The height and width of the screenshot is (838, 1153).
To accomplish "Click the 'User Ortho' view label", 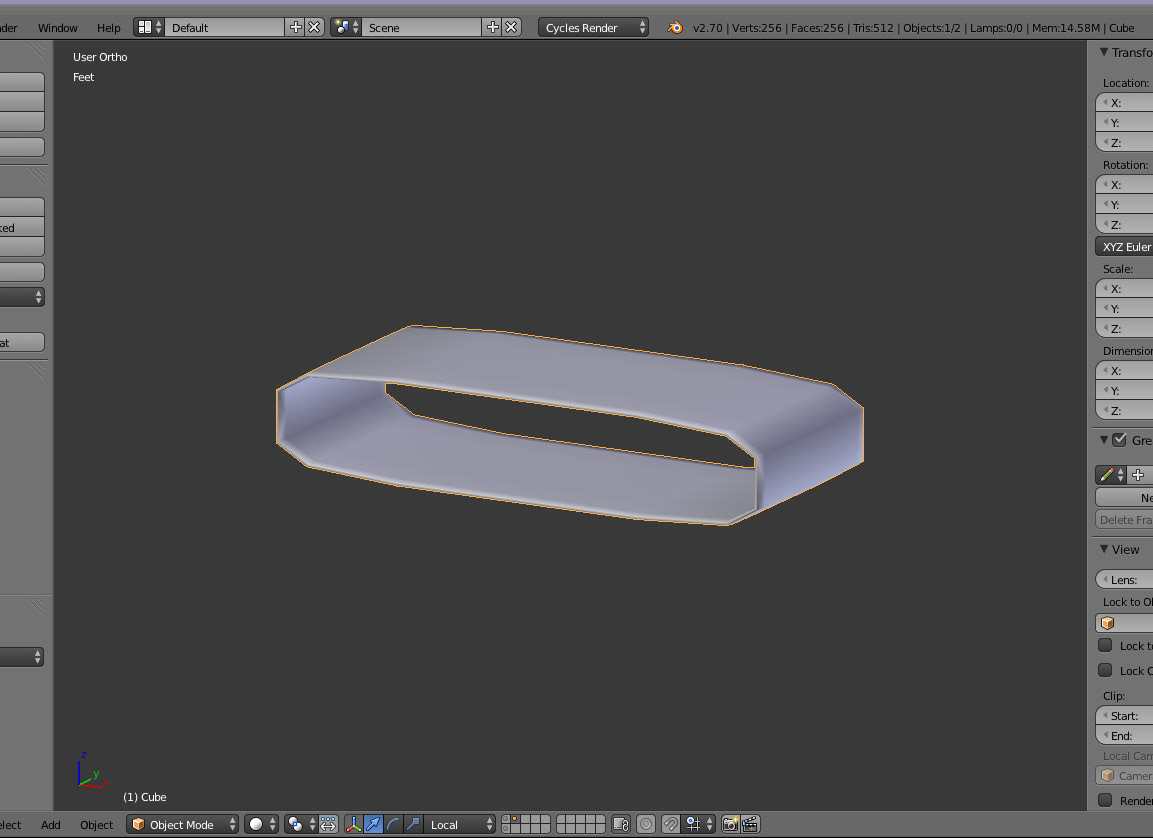I will (100, 57).
